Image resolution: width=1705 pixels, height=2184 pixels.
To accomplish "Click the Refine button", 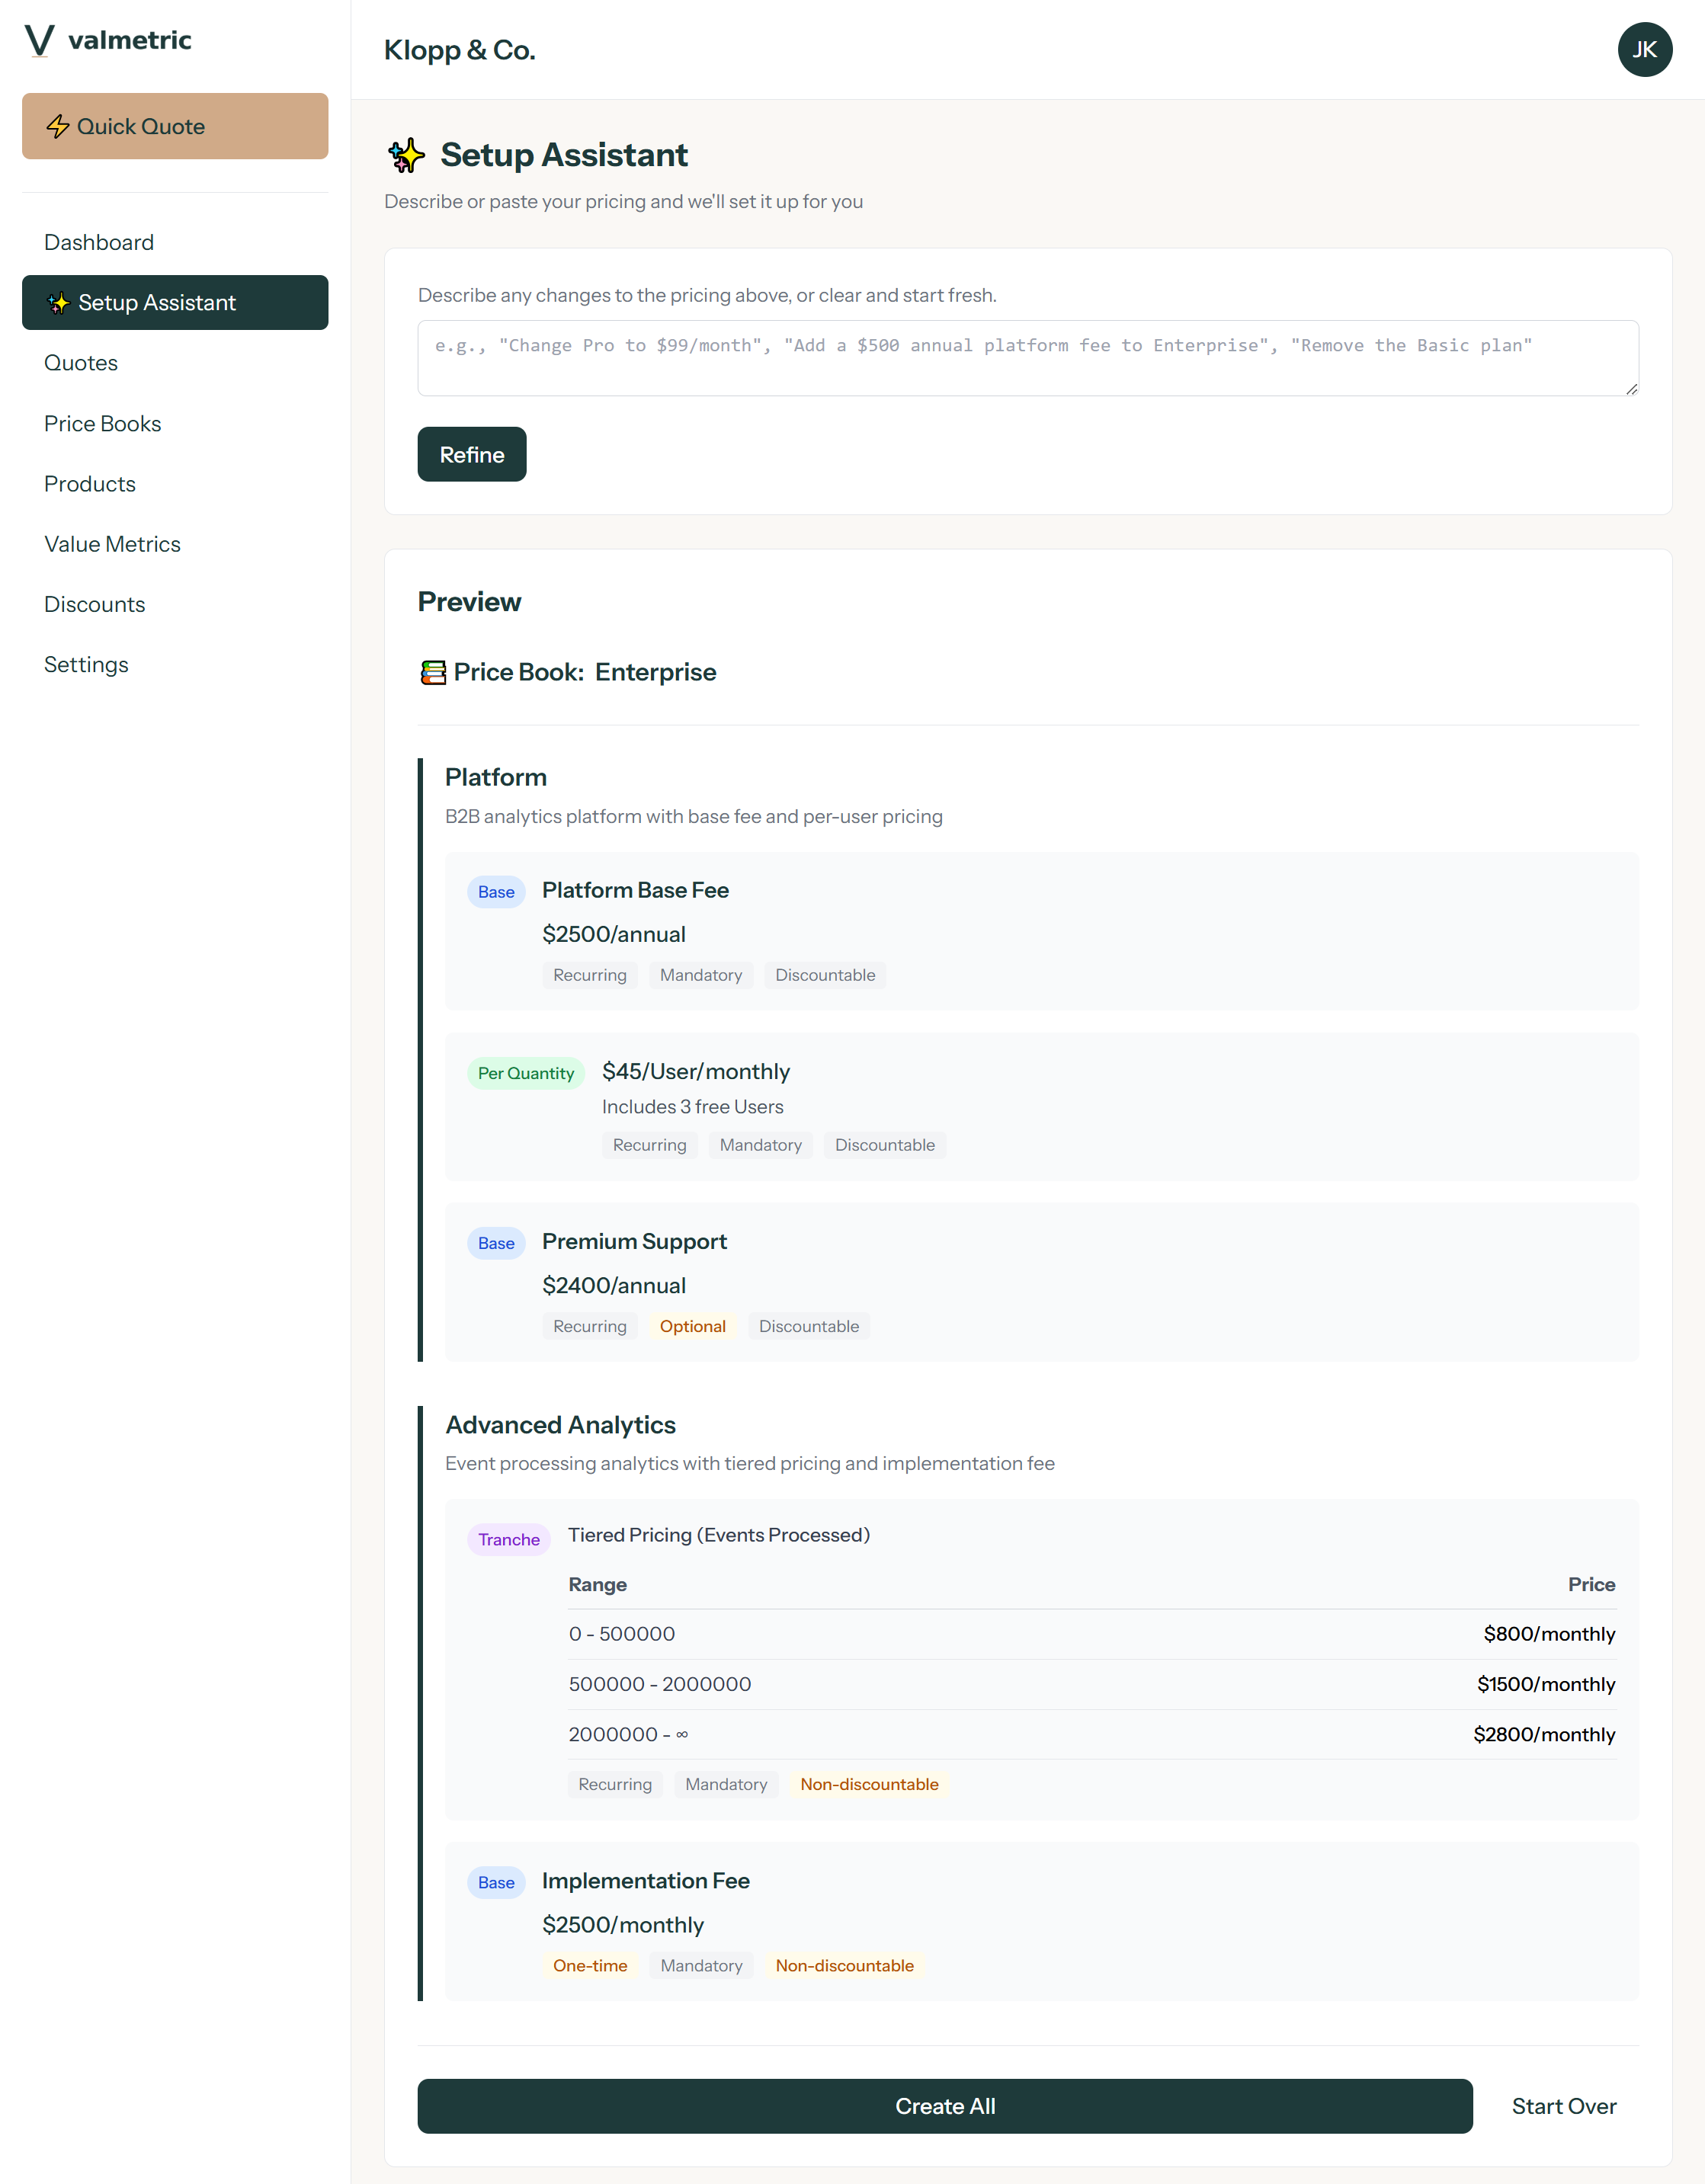I will pyautogui.click(x=471, y=454).
